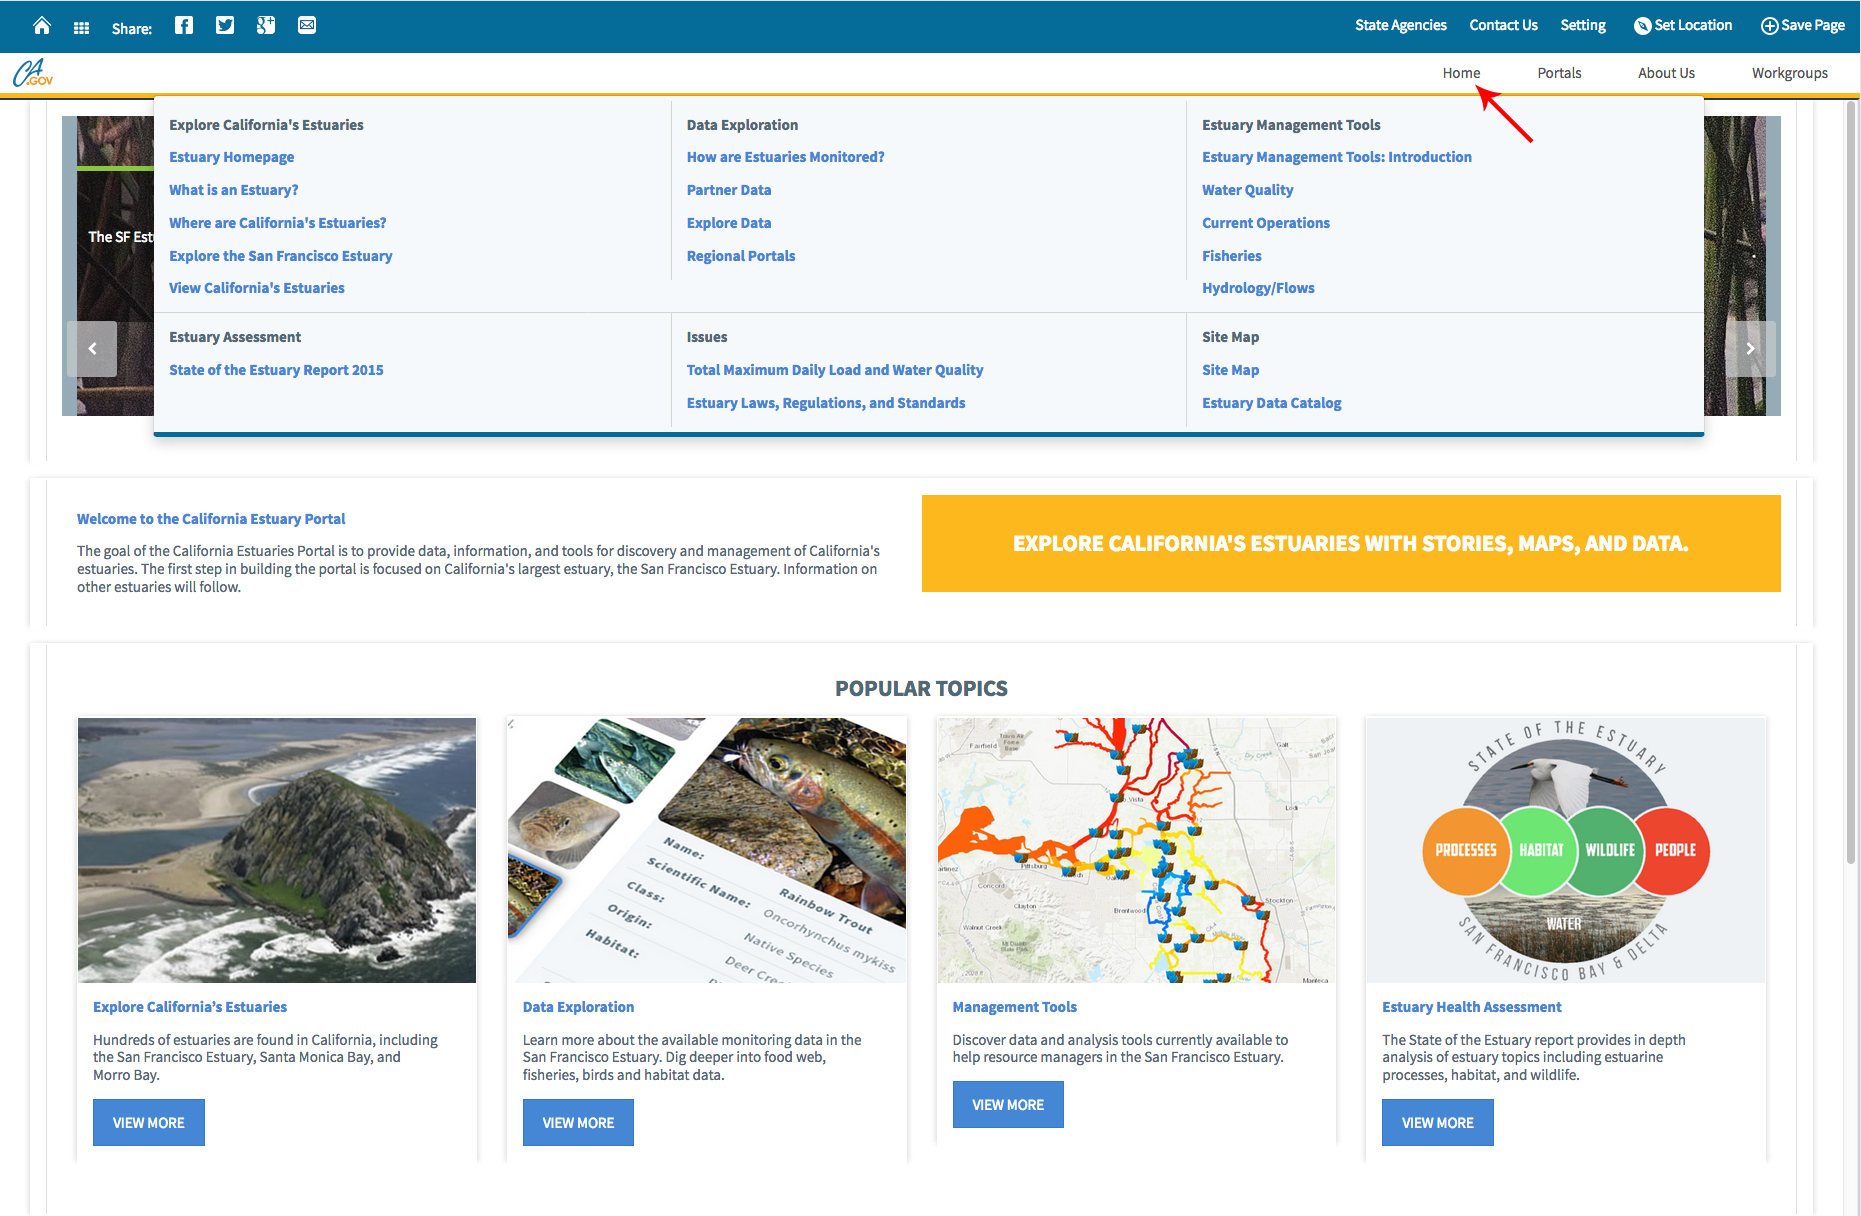Screen dimensions: 1861x1216
Task: Open Current Operations link
Action: (1265, 223)
